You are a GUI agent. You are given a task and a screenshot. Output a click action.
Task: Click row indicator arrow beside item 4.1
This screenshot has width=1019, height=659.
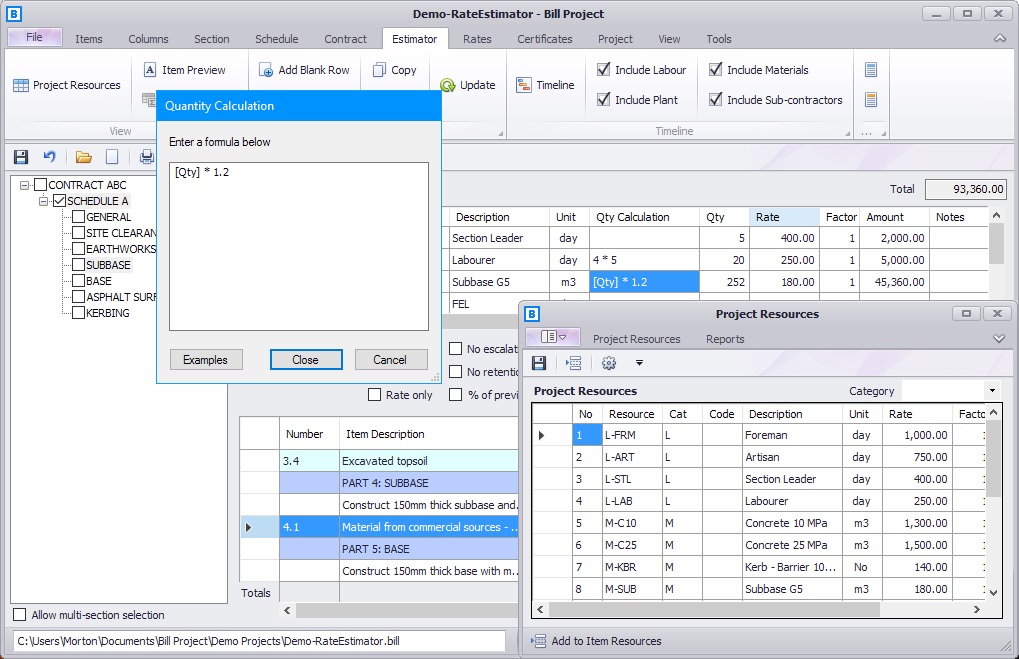[x=248, y=527]
